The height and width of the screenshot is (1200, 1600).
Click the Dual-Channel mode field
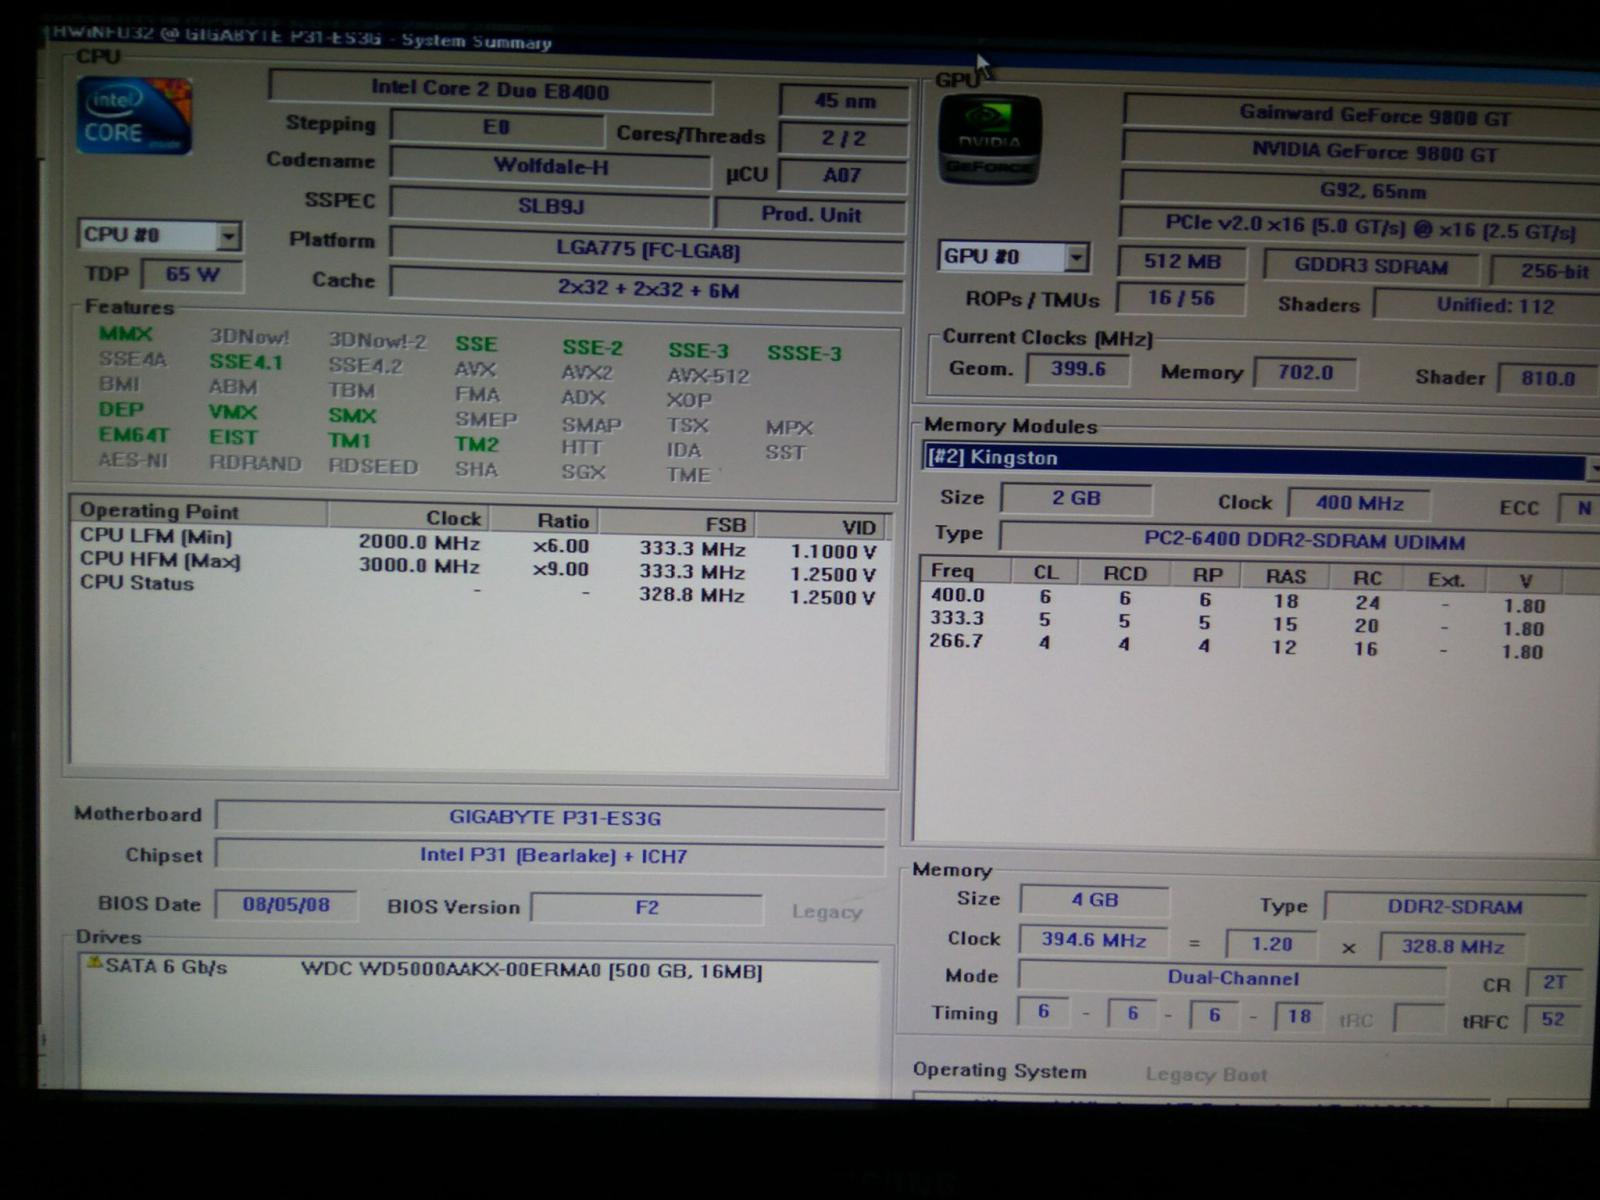click(1232, 977)
